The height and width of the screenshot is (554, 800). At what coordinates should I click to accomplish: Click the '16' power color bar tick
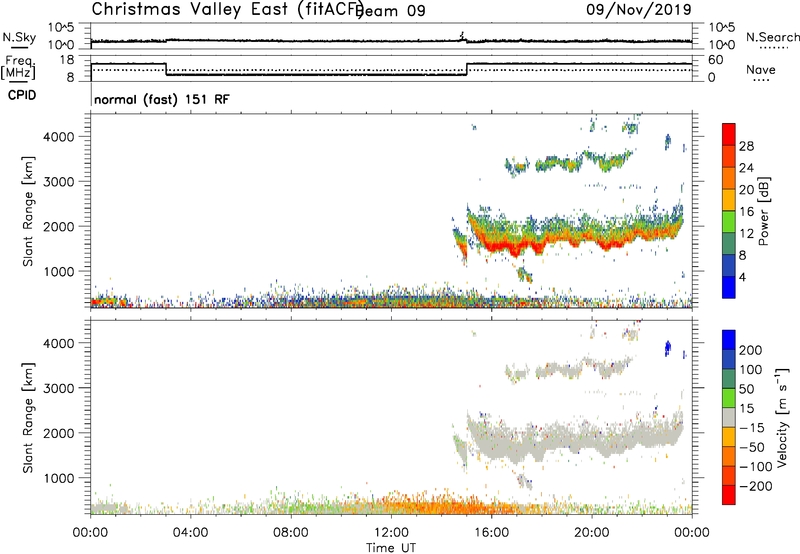[746, 212]
